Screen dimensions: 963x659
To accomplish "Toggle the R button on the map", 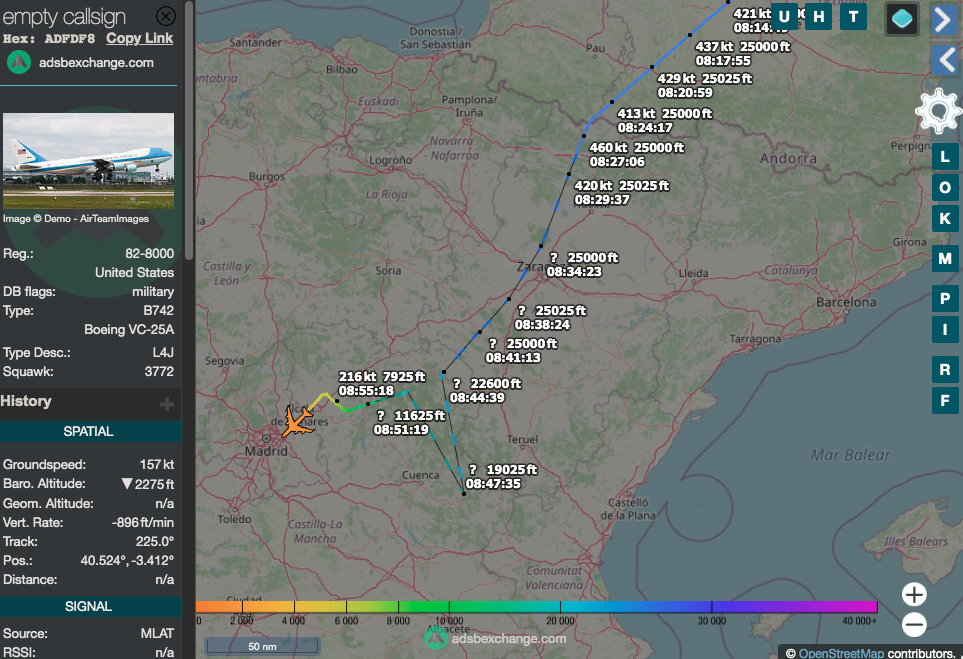I will [x=945, y=370].
